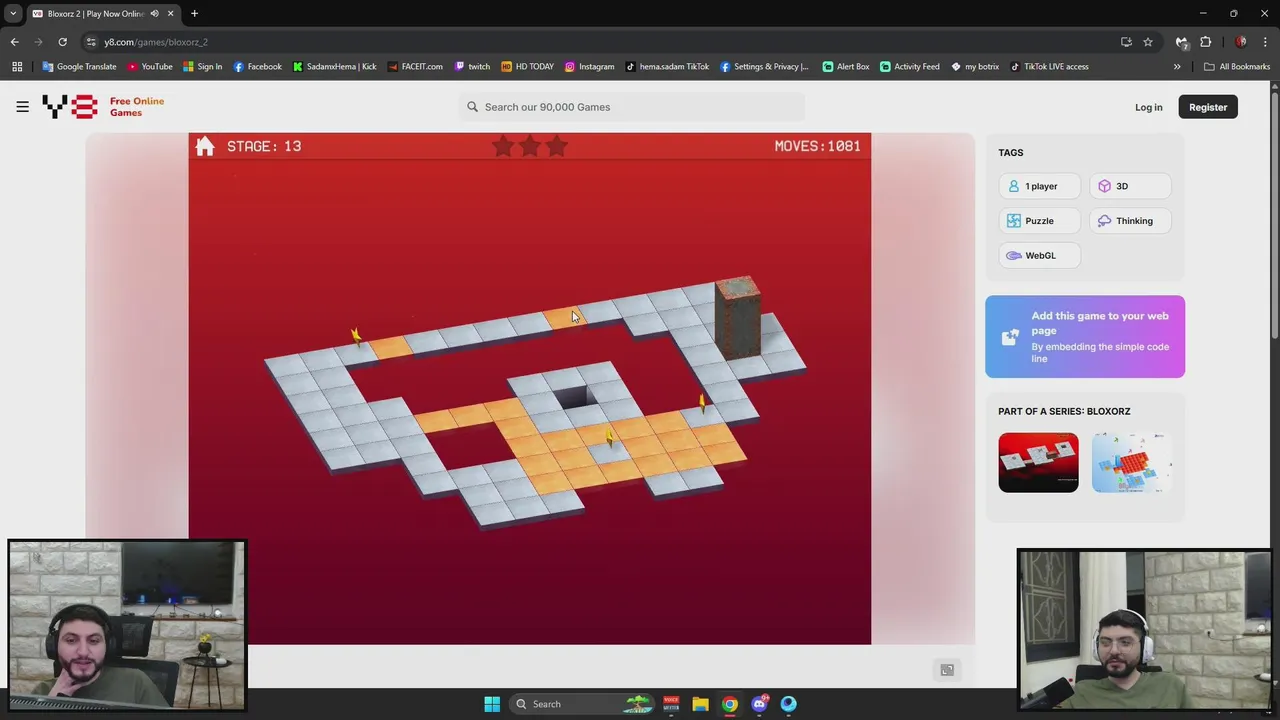Open the TikTok LIVE access bookmark
The height and width of the screenshot is (720, 1280).
point(1049,67)
